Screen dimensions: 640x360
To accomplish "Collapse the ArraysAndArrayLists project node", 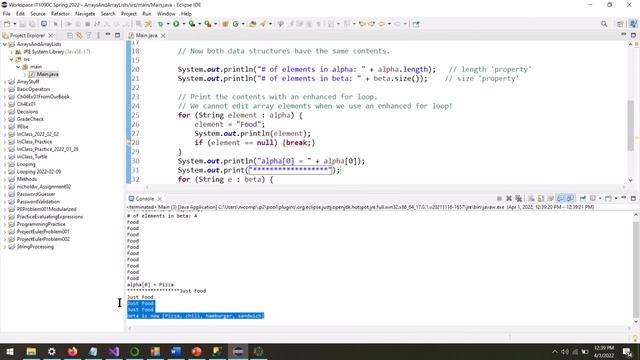I will point(5,44).
